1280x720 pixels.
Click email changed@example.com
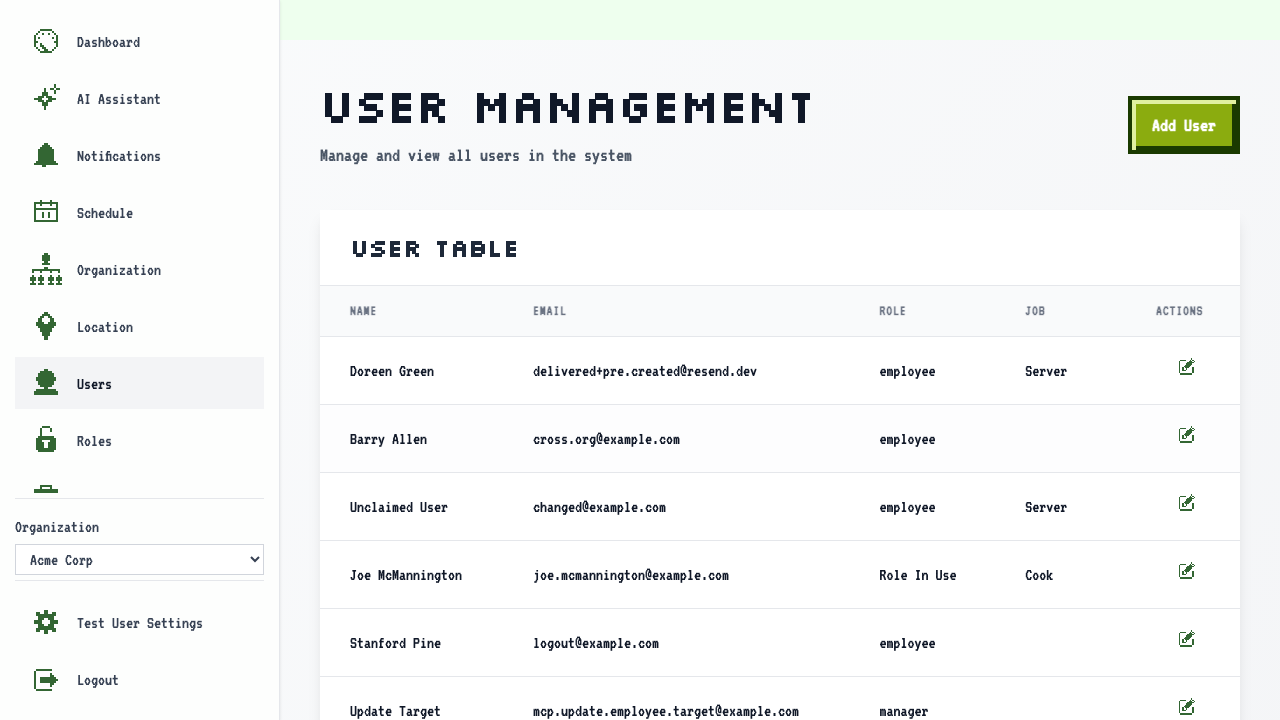599,507
